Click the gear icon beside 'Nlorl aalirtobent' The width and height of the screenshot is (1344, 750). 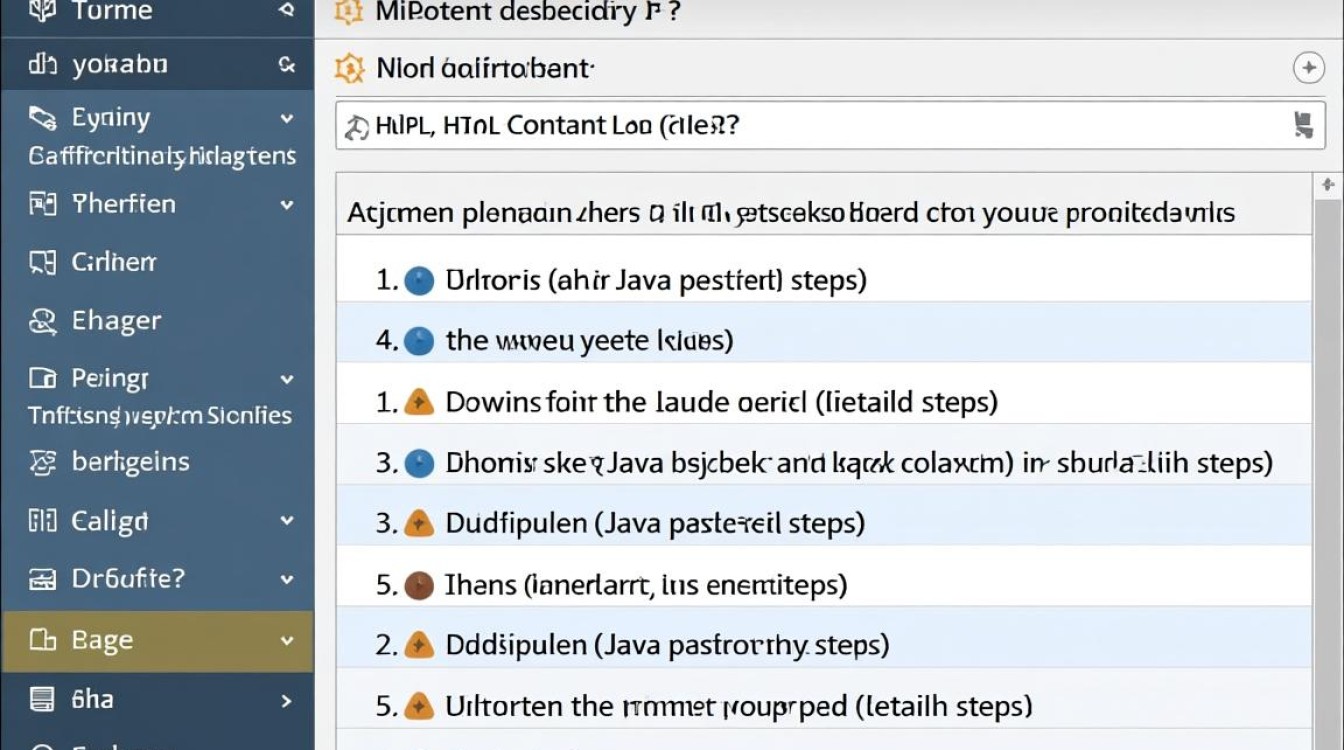[349, 68]
